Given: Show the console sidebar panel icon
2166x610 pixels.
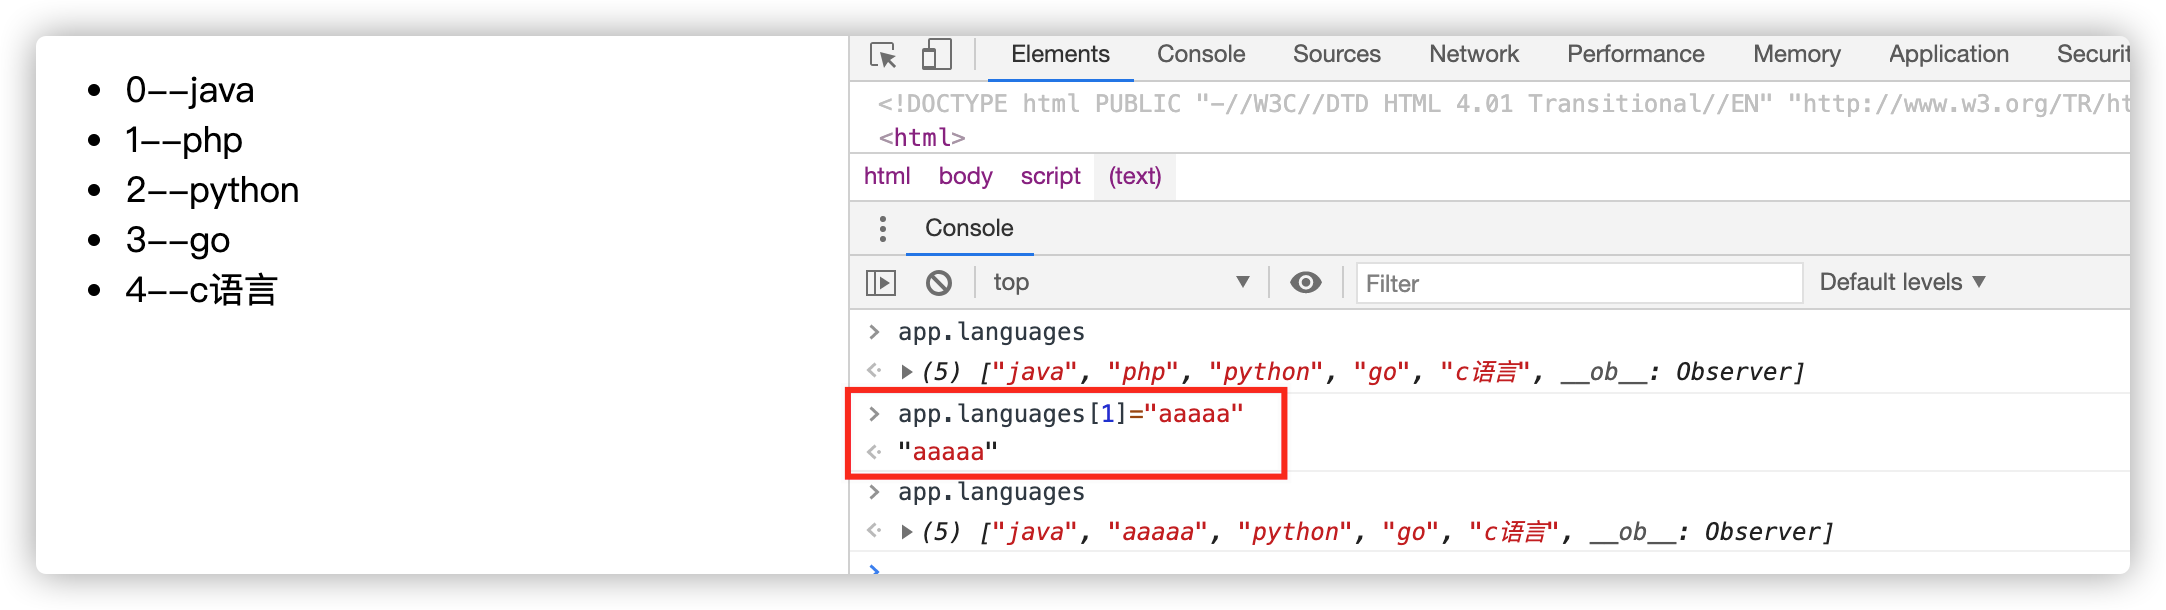Looking at the screenshot, I should [881, 283].
